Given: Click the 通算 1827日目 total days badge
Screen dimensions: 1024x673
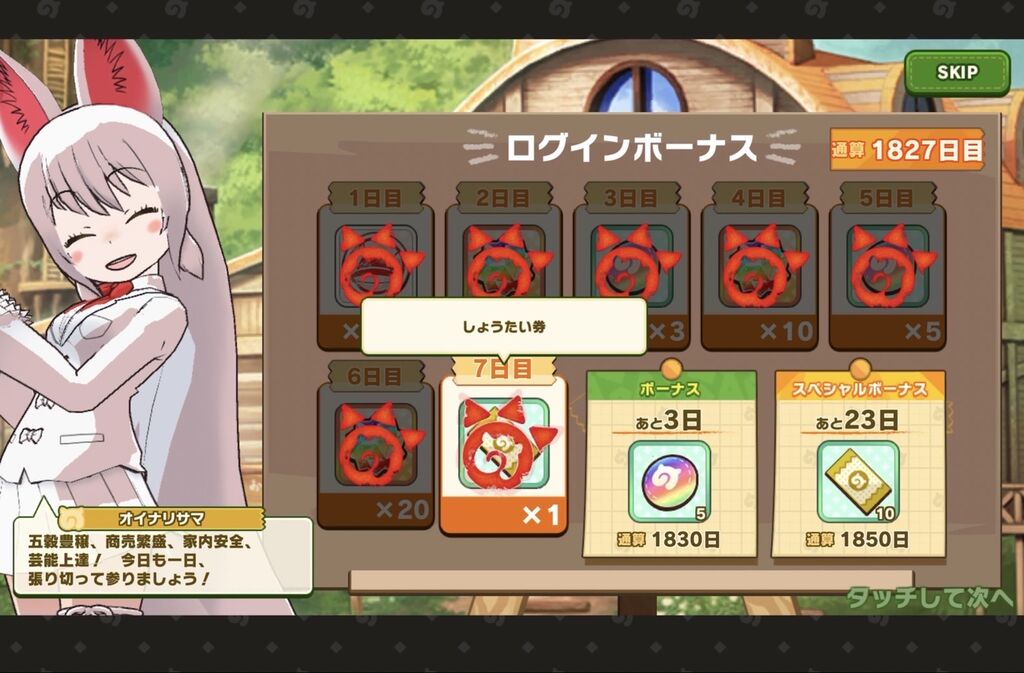Looking at the screenshot, I should (x=907, y=149).
